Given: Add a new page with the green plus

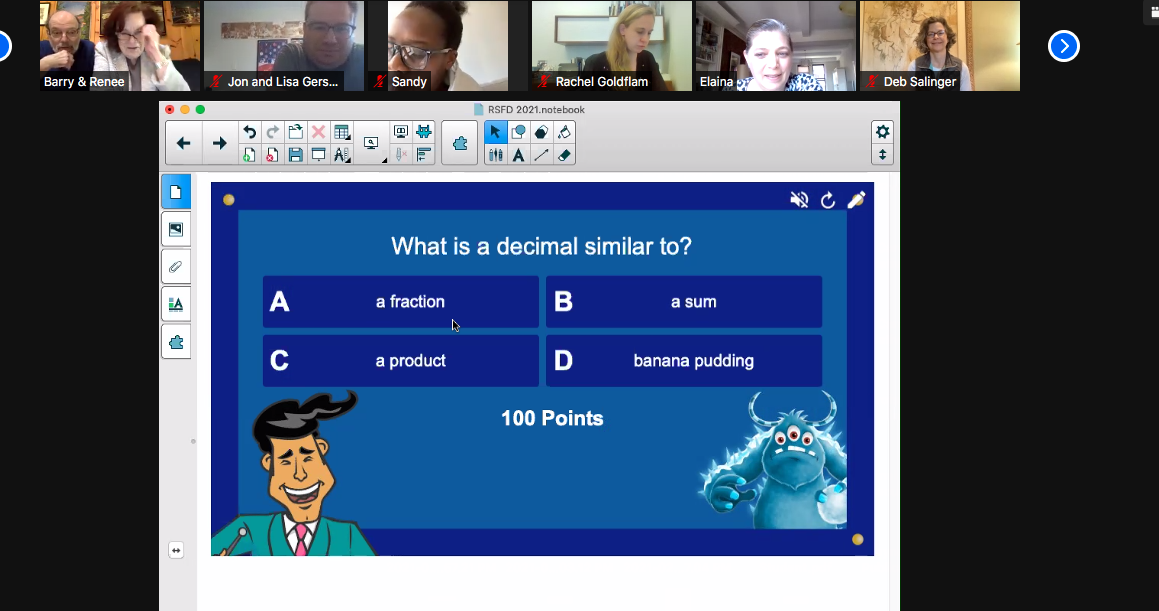Looking at the screenshot, I should [x=249, y=154].
